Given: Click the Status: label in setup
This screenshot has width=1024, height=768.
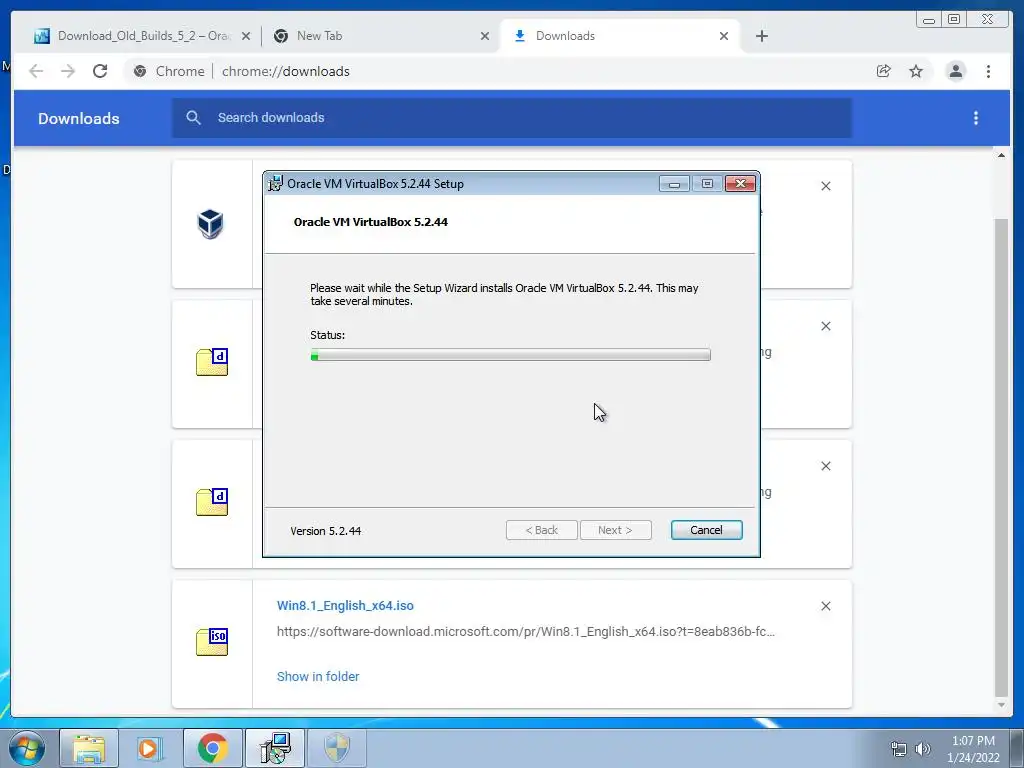Looking at the screenshot, I should click(328, 335).
